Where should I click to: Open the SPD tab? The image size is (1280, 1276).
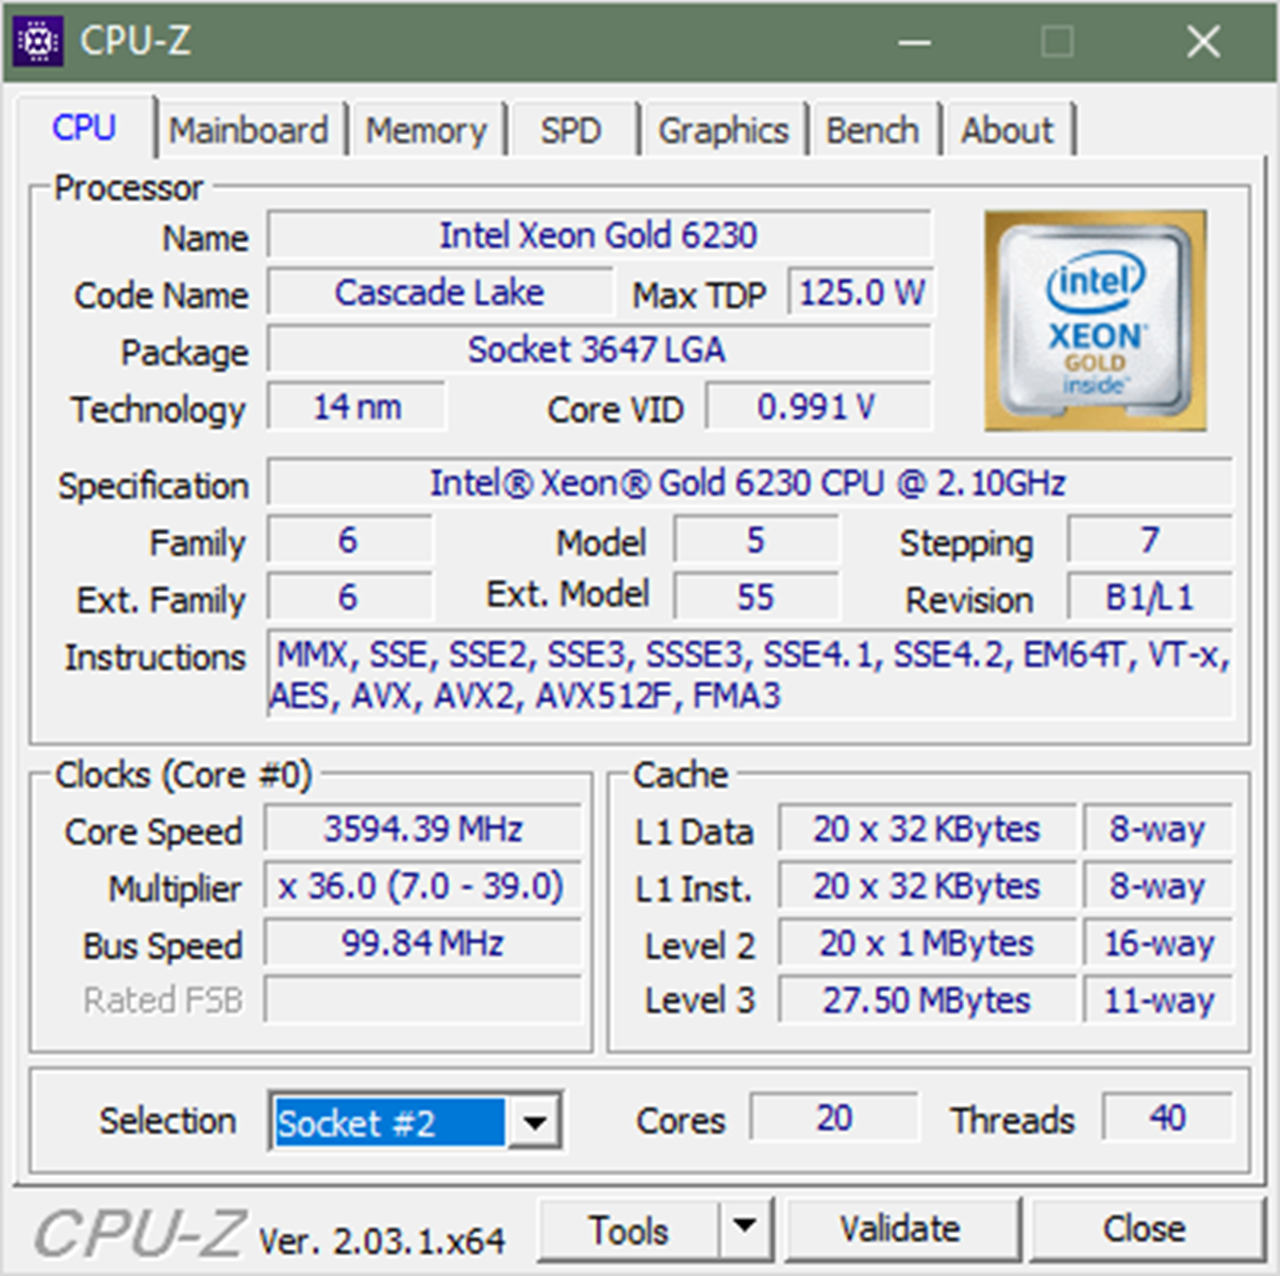point(571,131)
